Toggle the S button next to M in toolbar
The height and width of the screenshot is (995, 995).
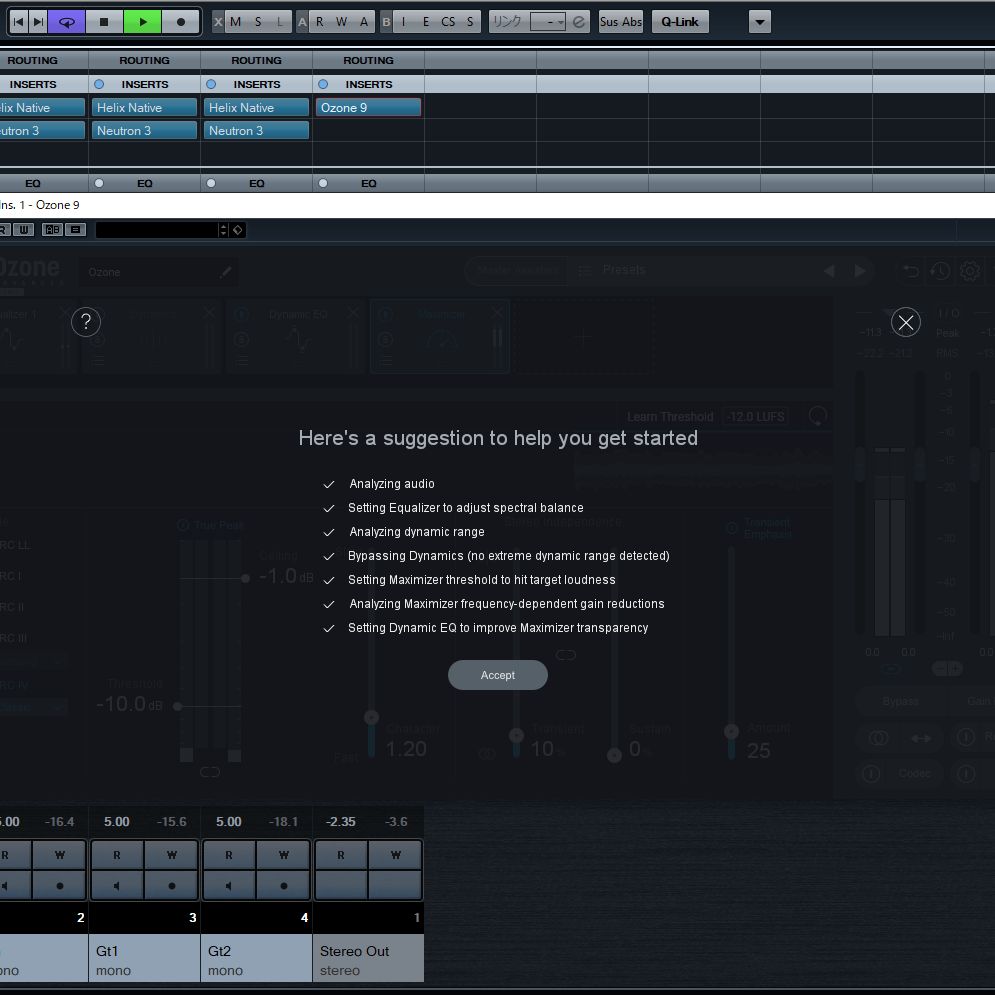(x=258, y=22)
